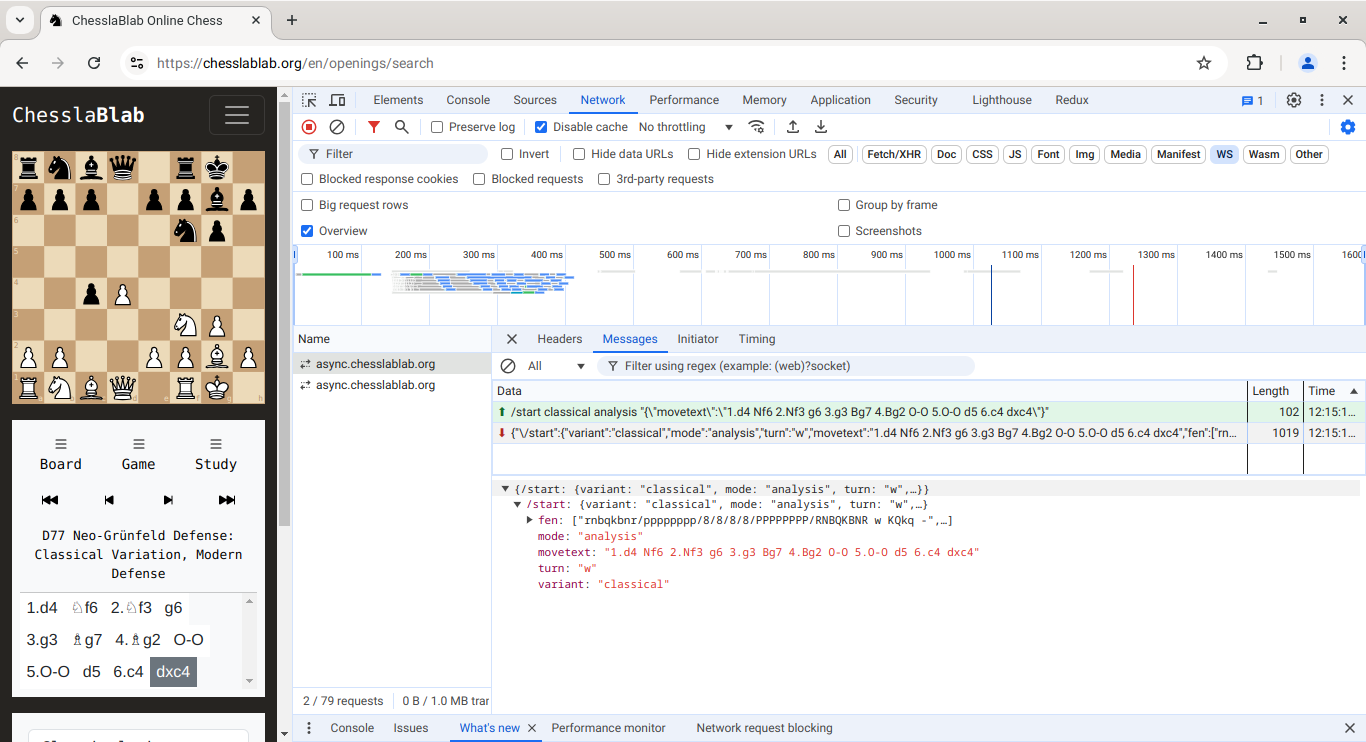Toggle the red filter funnel icon
Screen dimensions: 1366x742
click(374, 127)
